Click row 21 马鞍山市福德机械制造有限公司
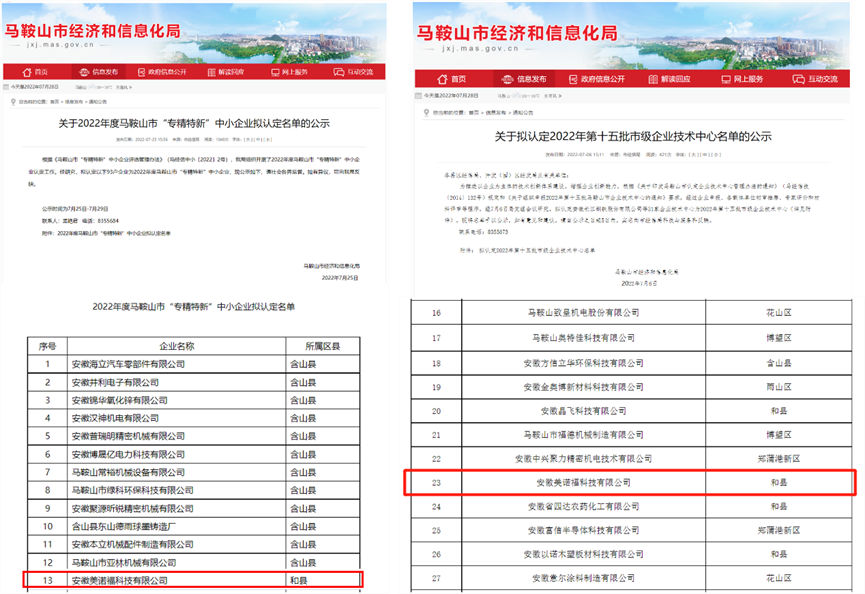Viewport: 865px width, 594px height. click(x=632, y=435)
